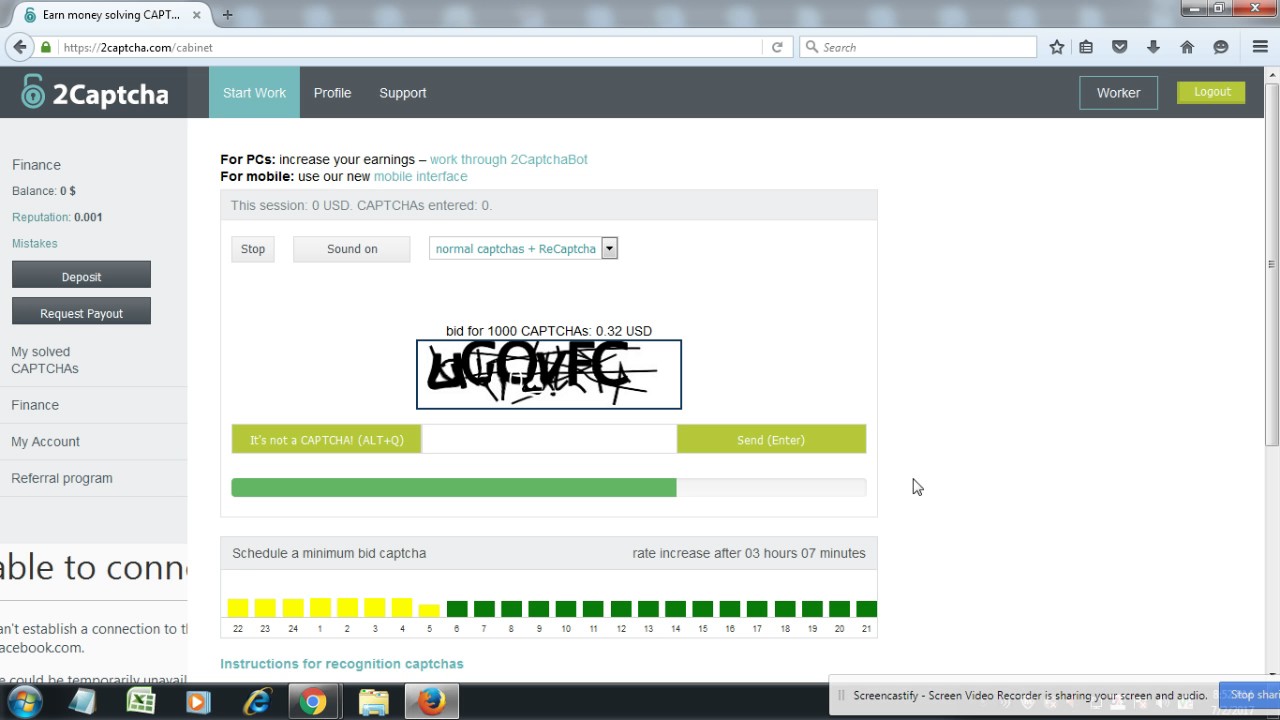Launch Internet Explorer from the taskbar
Viewport: 1280px width, 720px height.
click(x=257, y=702)
